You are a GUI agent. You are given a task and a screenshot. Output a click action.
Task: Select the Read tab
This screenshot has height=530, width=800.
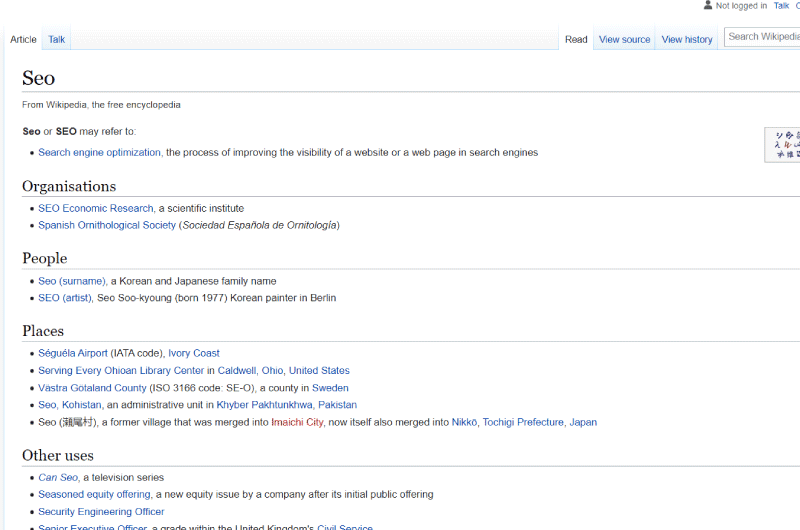tap(576, 39)
